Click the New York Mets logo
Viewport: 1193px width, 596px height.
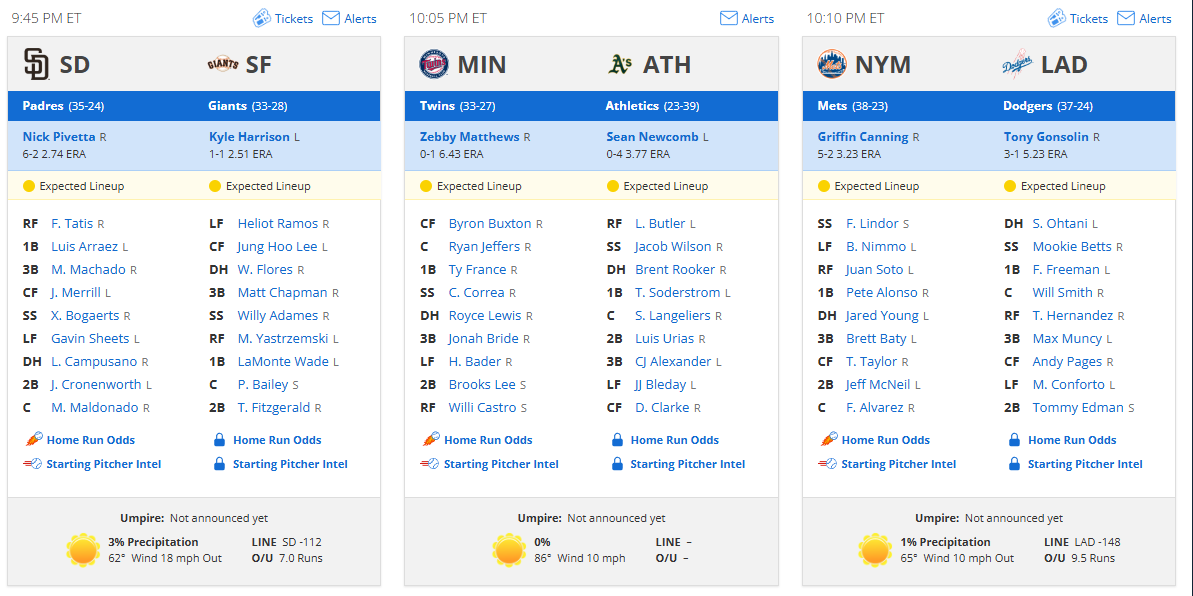pyautogui.click(x=832, y=65)
